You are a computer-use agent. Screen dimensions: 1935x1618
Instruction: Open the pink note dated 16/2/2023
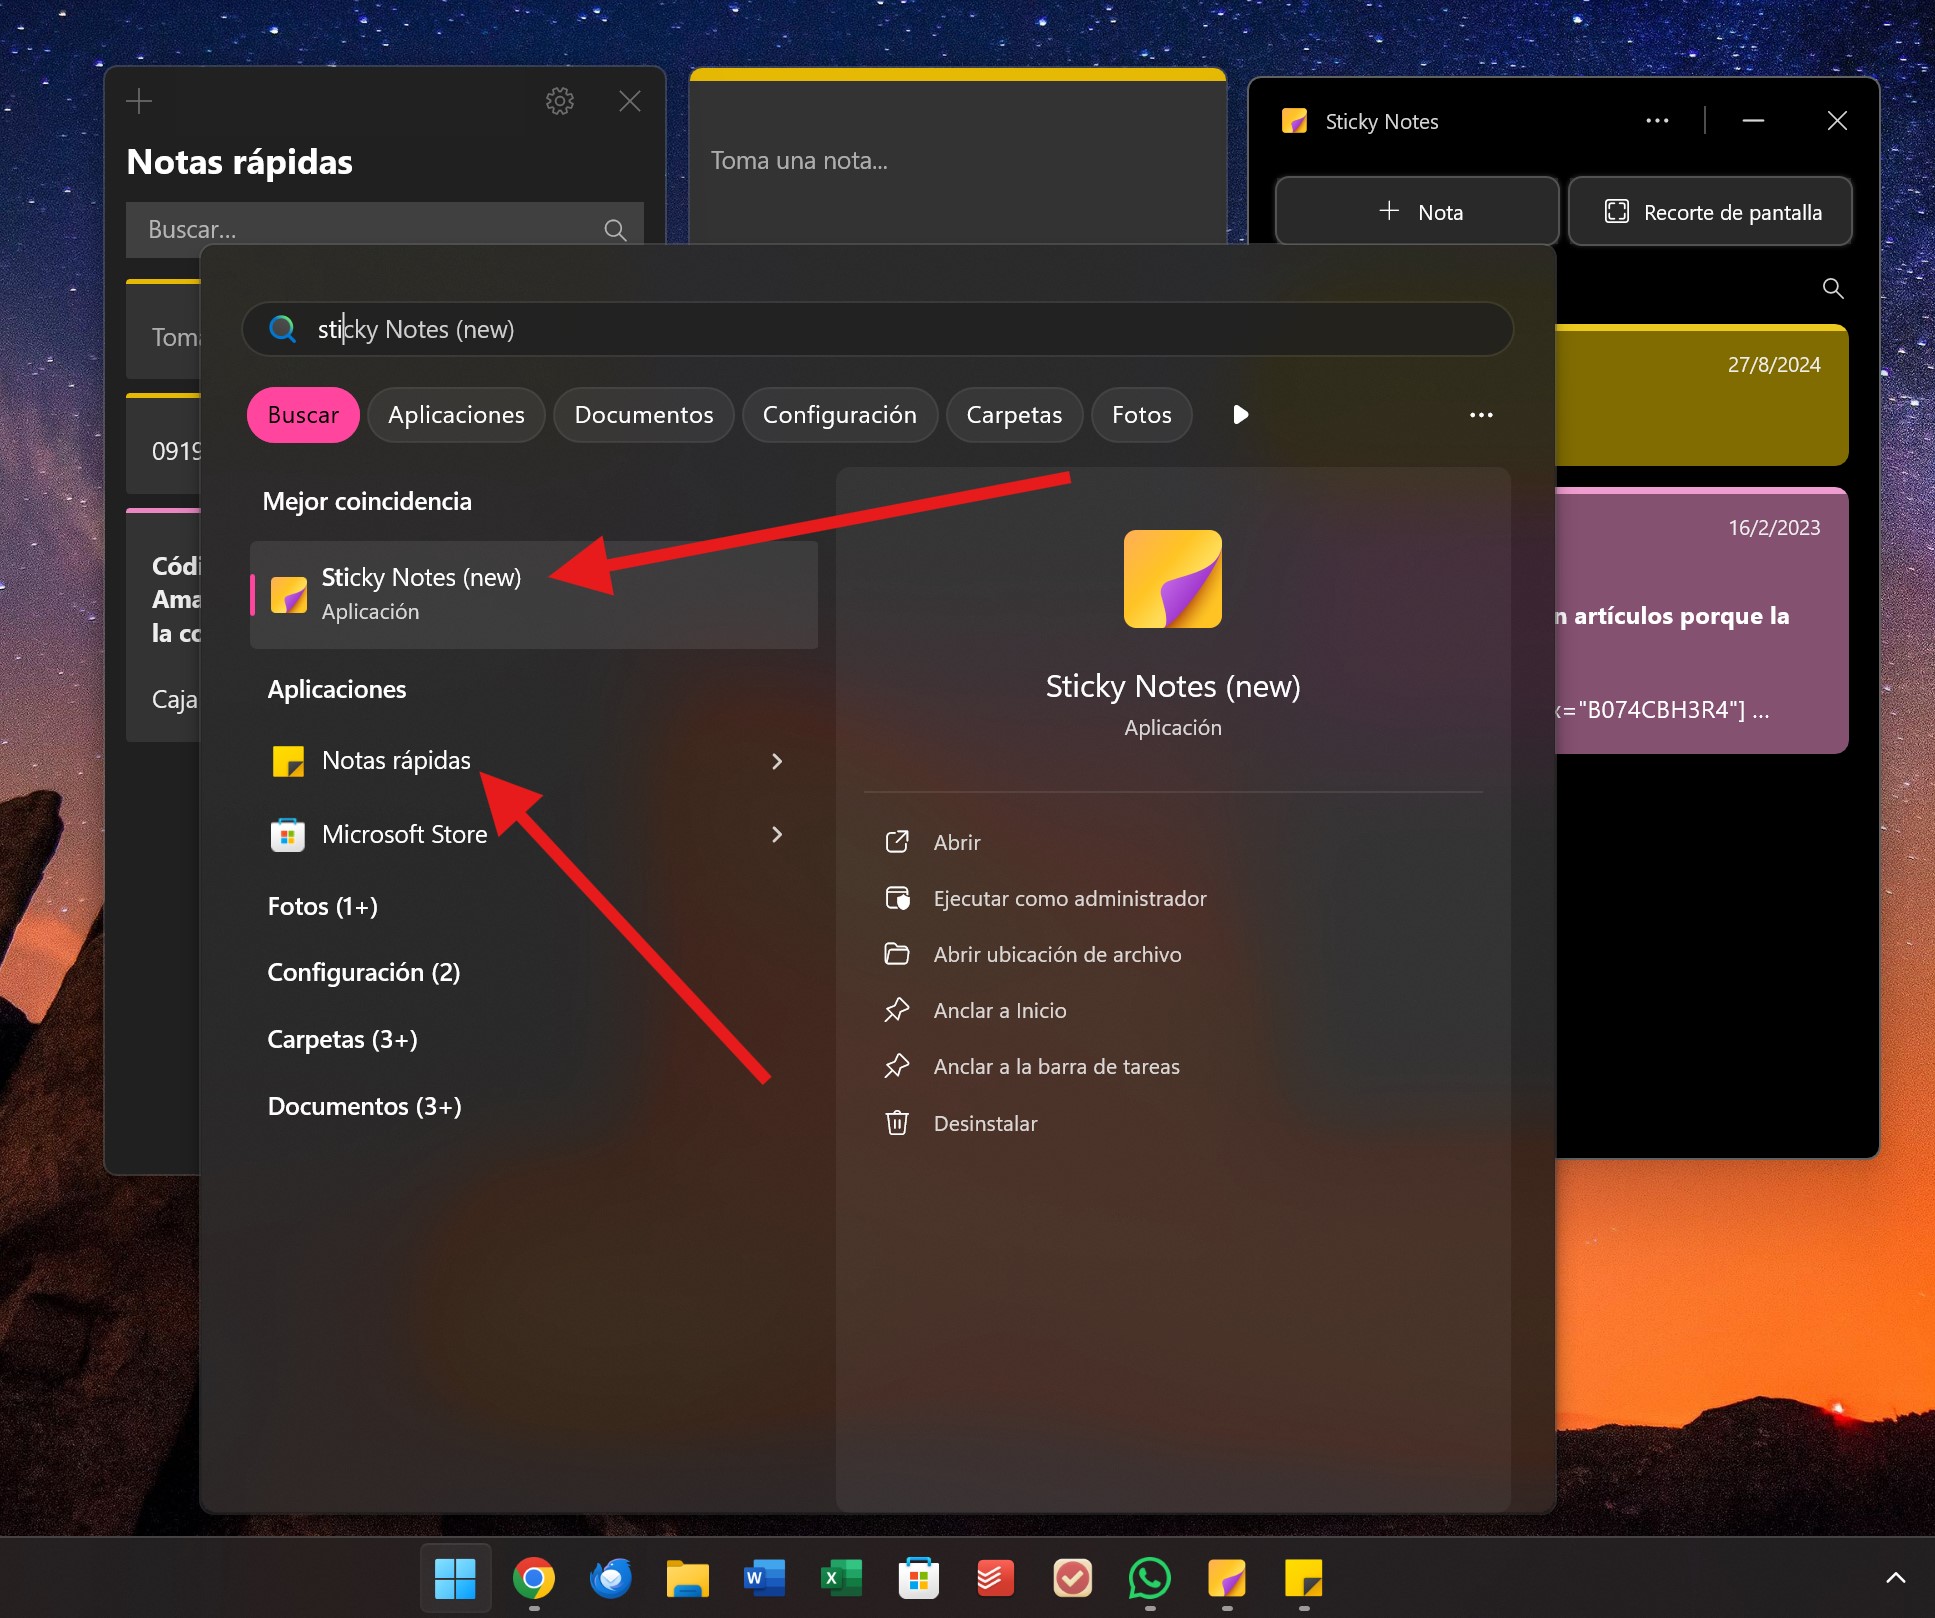[x=1701, y=621]
